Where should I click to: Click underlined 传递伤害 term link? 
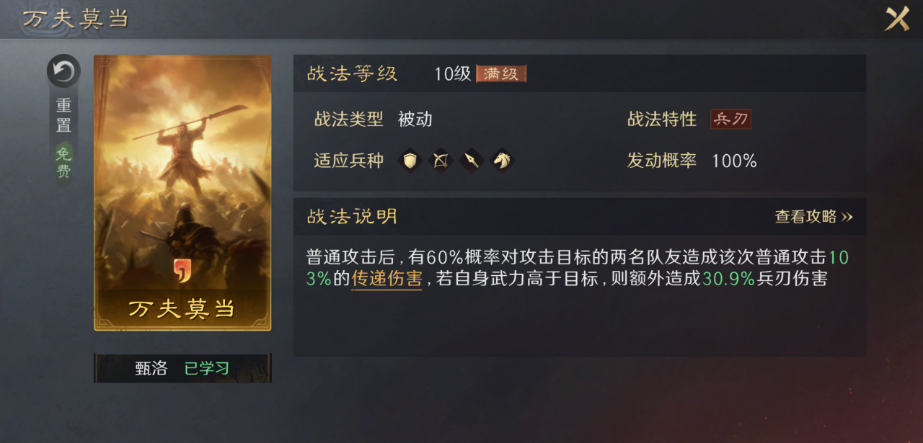click(x=386, y=279)
